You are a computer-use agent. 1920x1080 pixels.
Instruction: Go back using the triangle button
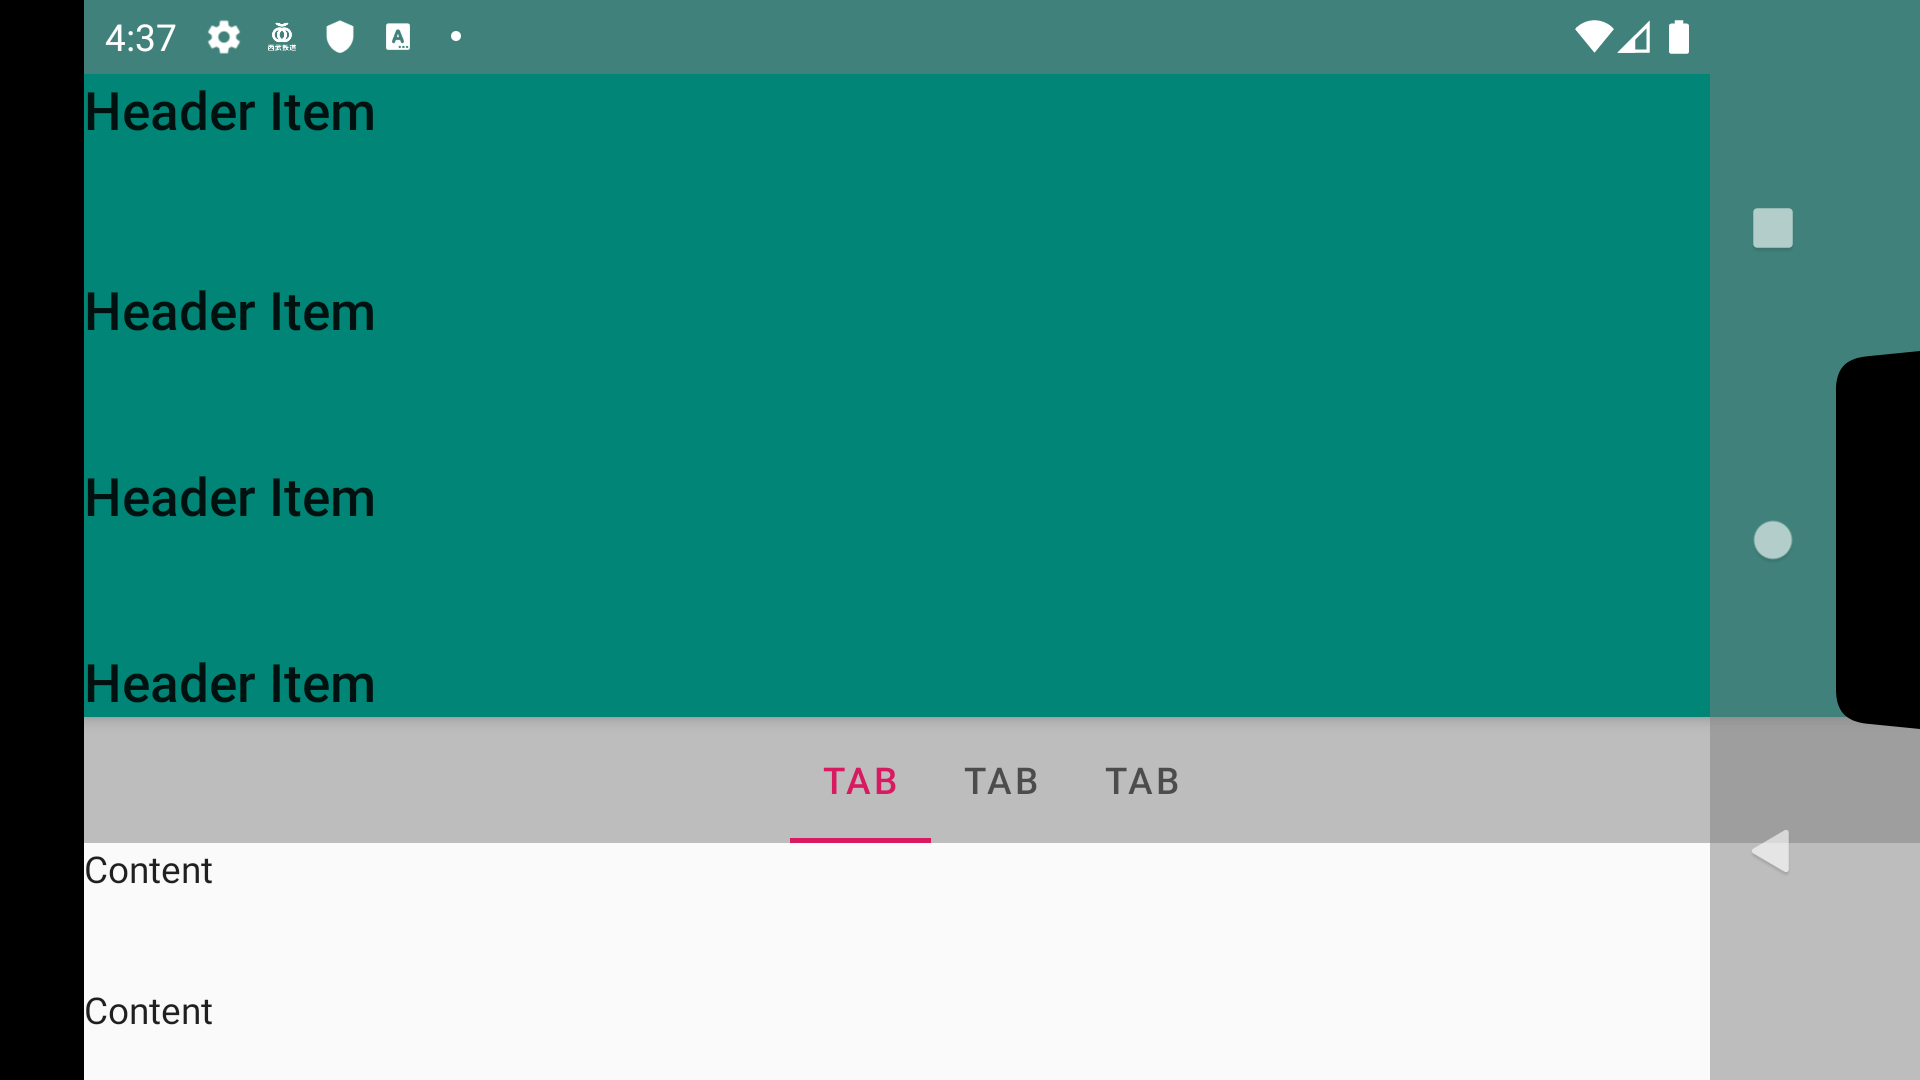pos(1771,852)
